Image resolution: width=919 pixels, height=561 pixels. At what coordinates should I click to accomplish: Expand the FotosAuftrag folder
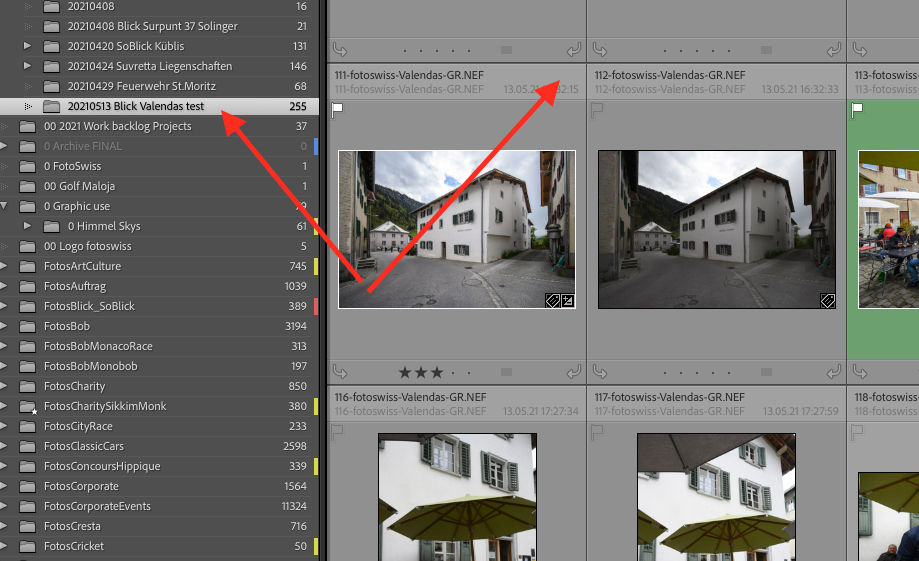[x=4, y=285]
